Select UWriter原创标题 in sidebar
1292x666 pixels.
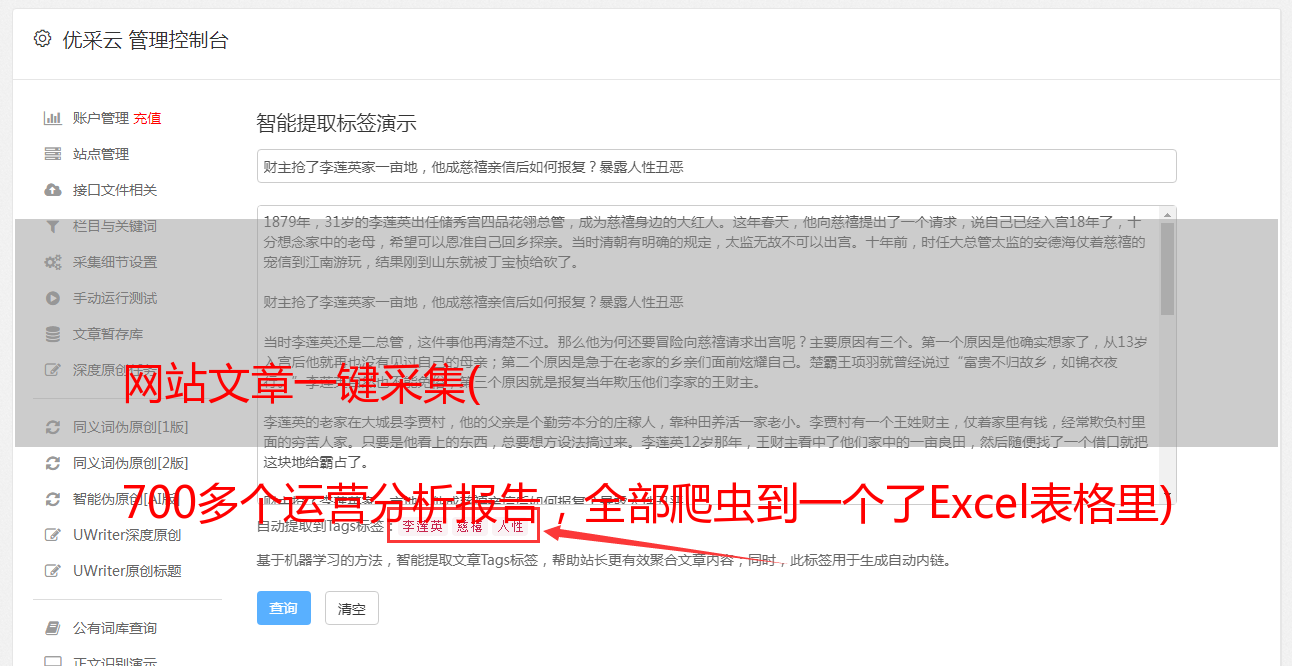[x=126, y=571]
